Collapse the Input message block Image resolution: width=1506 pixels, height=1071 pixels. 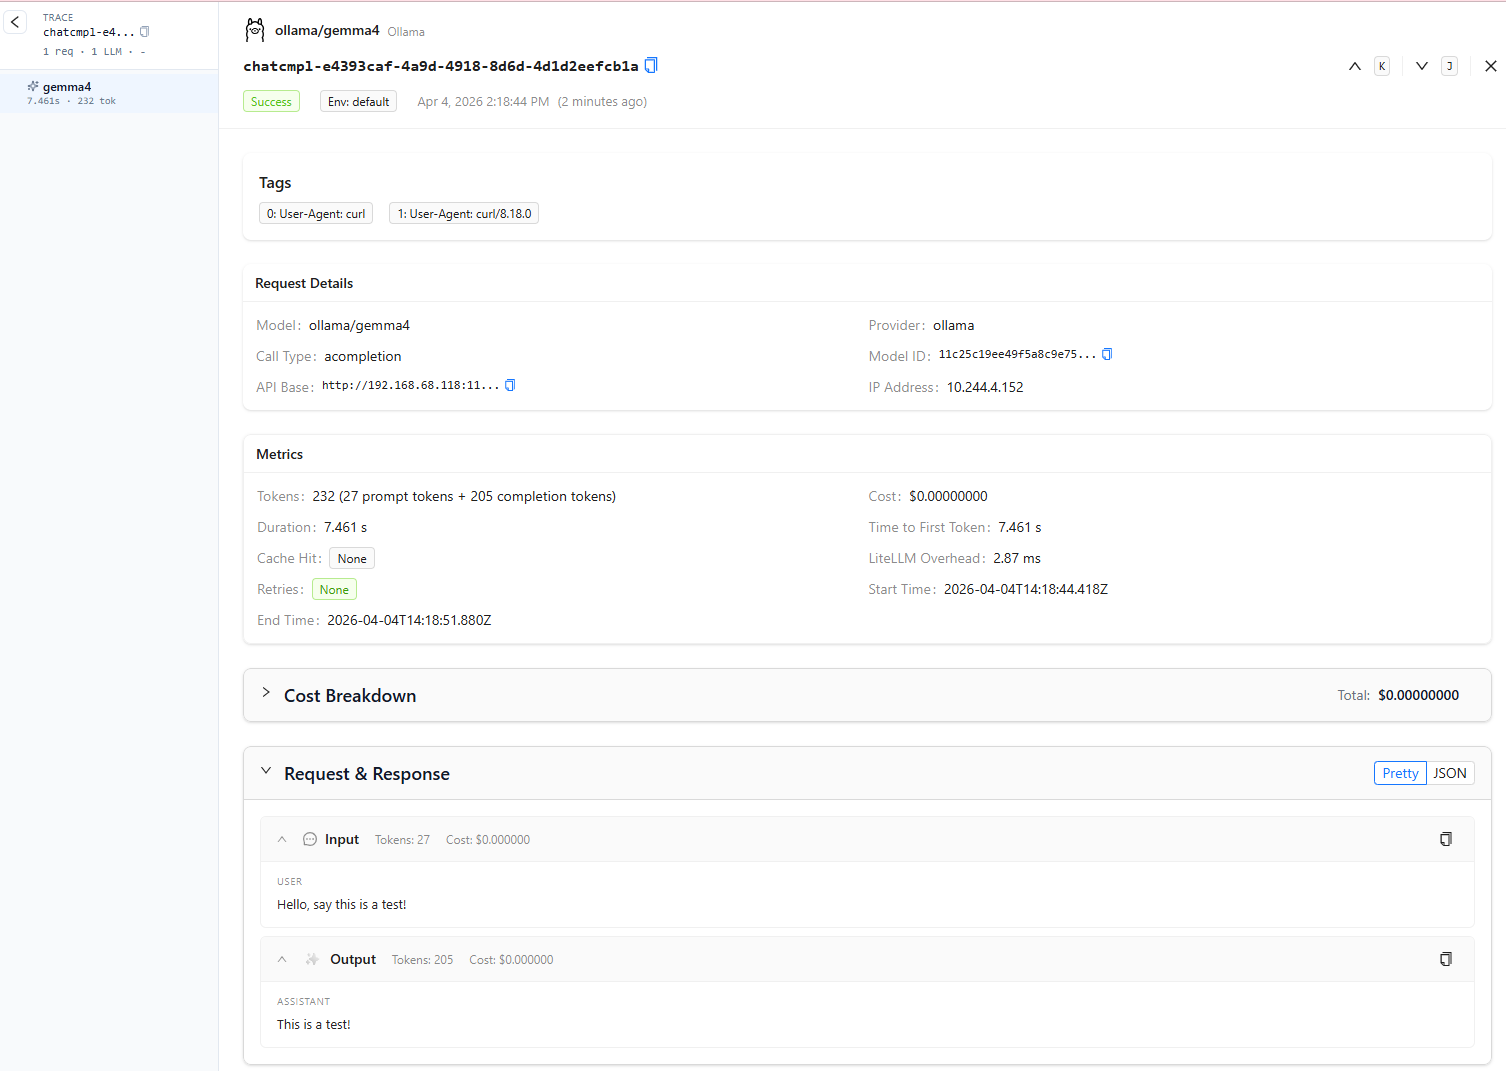coord(282,840)
